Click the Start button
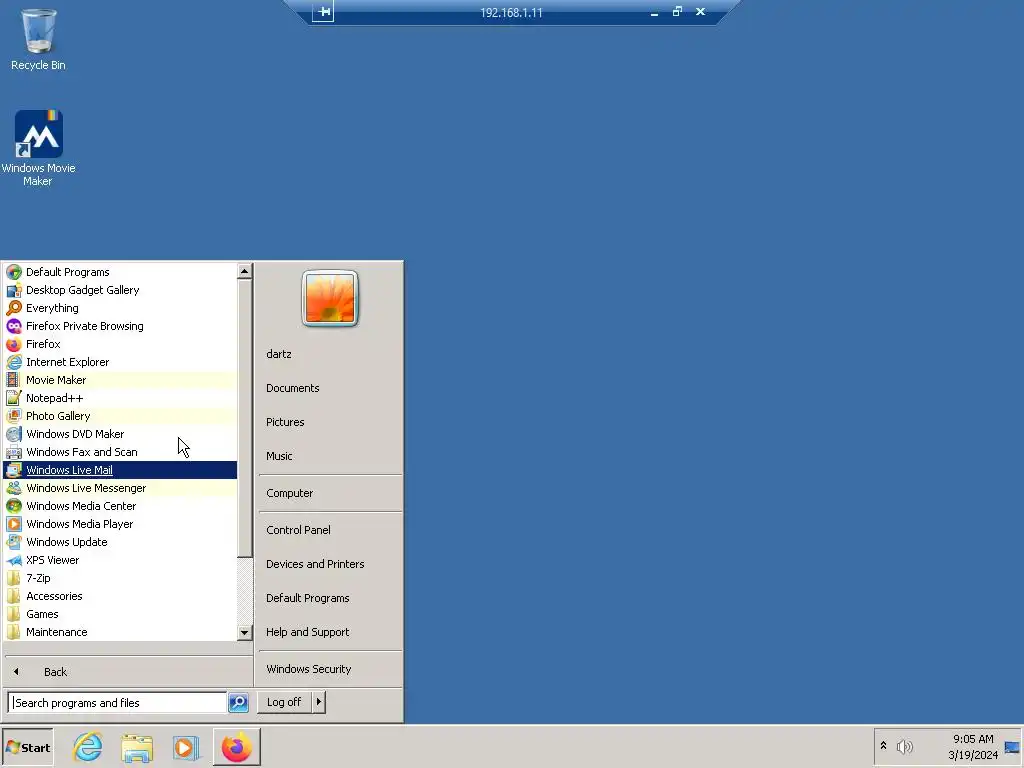The image size is (1024, 768). tap(27, 747)
